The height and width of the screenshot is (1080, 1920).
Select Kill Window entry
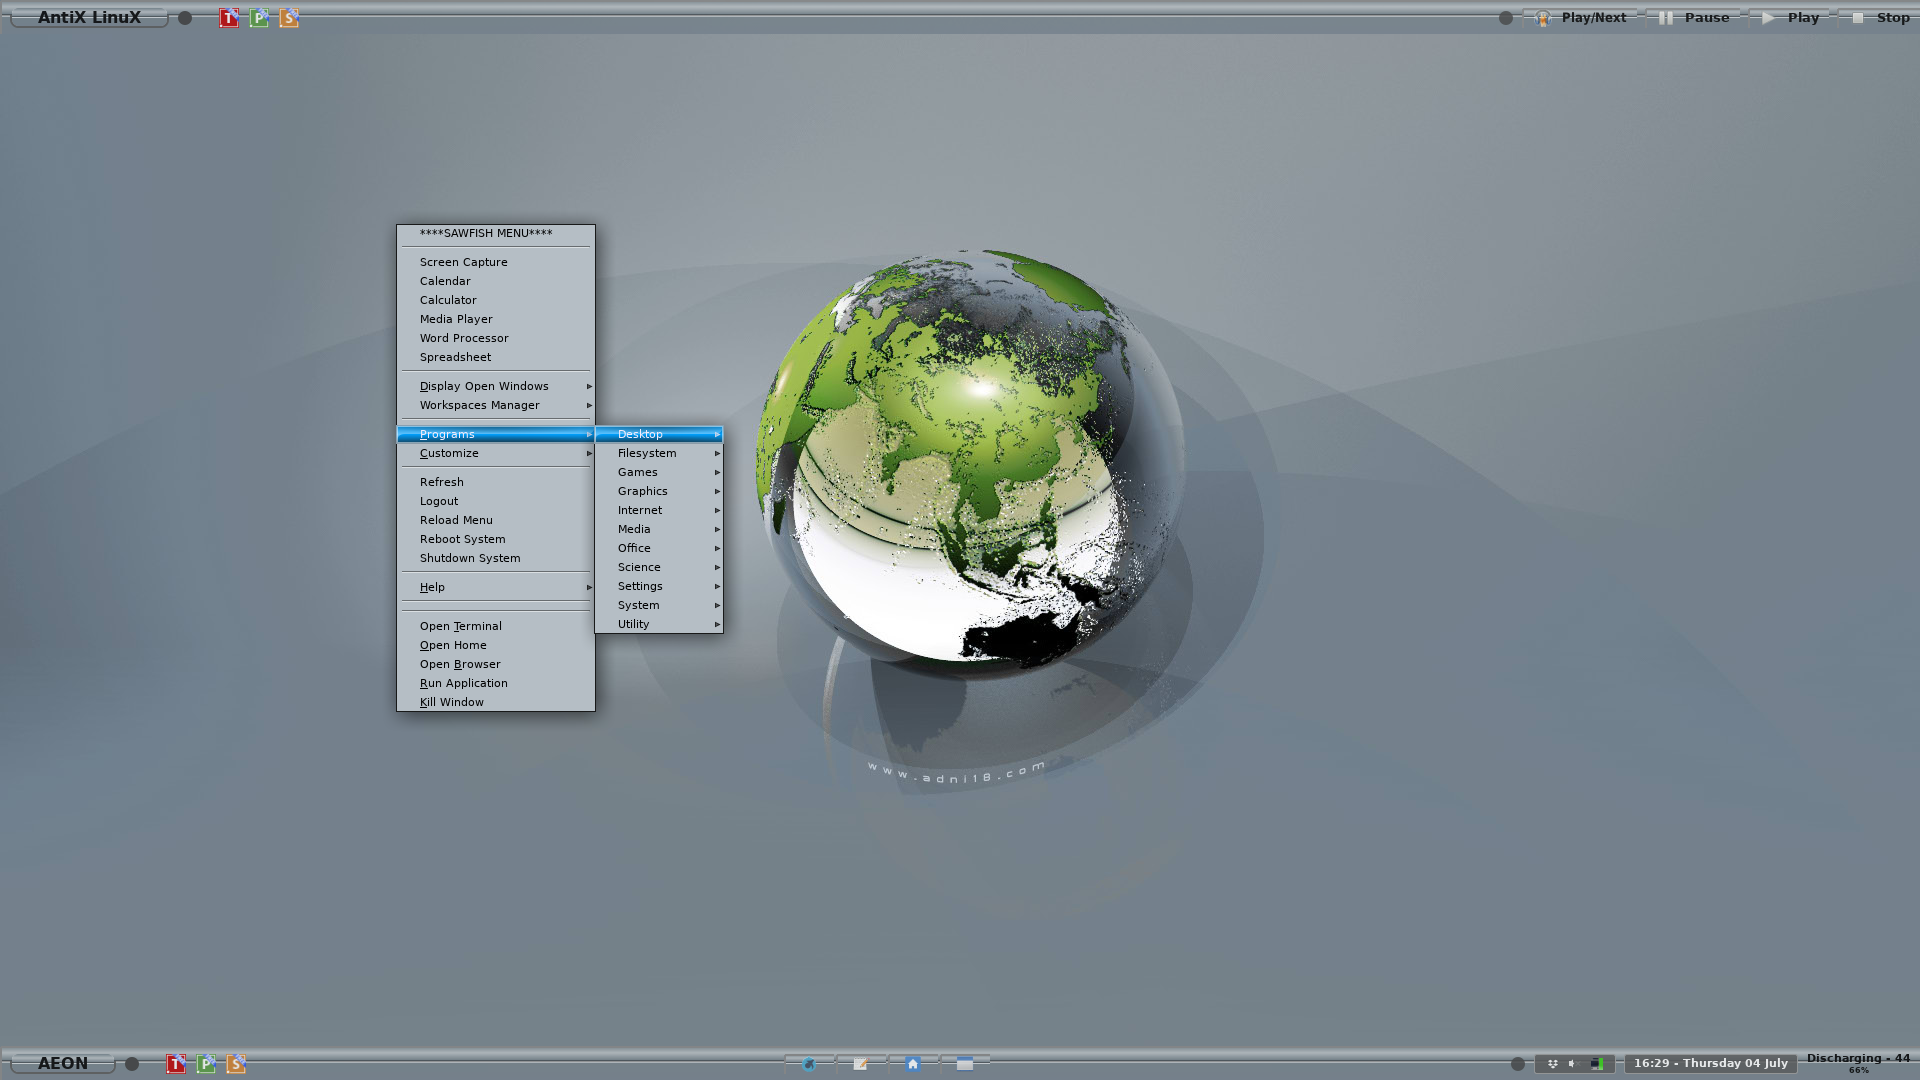click(x=496, y=702)
